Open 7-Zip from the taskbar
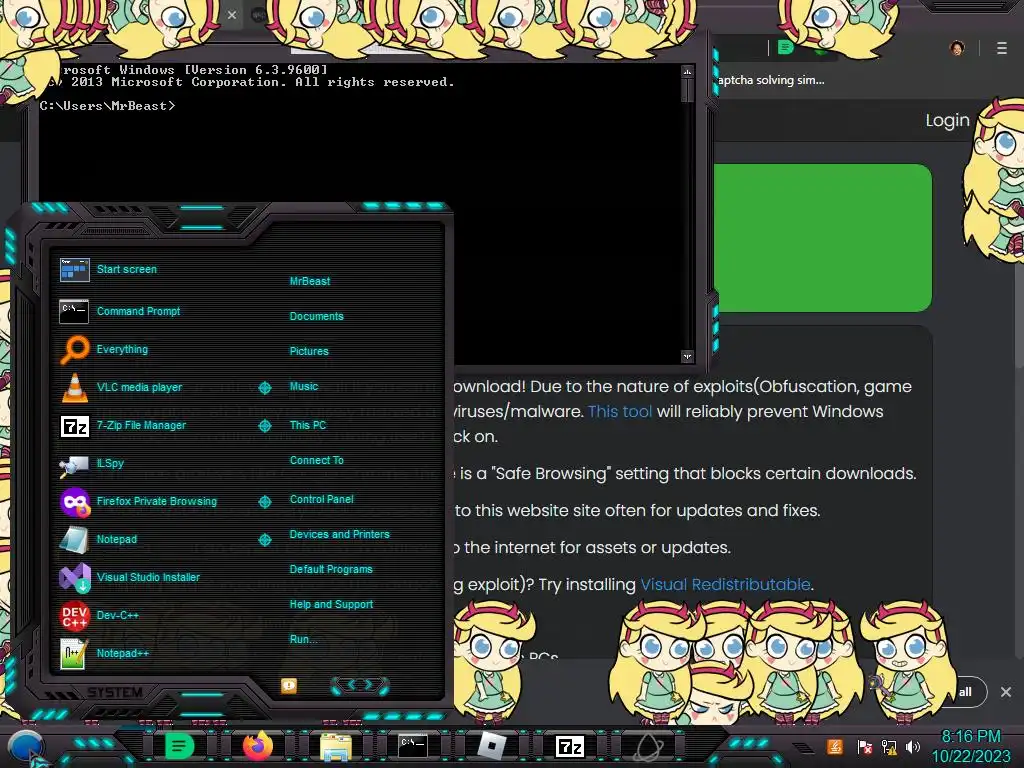 tap(569, 746)
